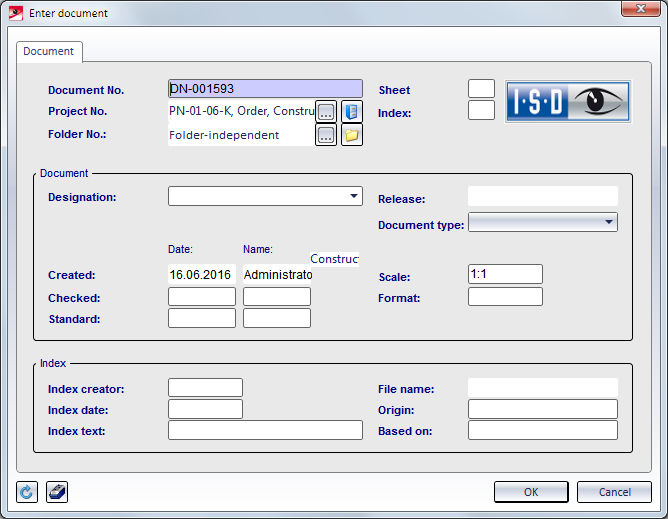Select the Scale field showing 1:1
The image size is (668, 519).
(505, 274)
